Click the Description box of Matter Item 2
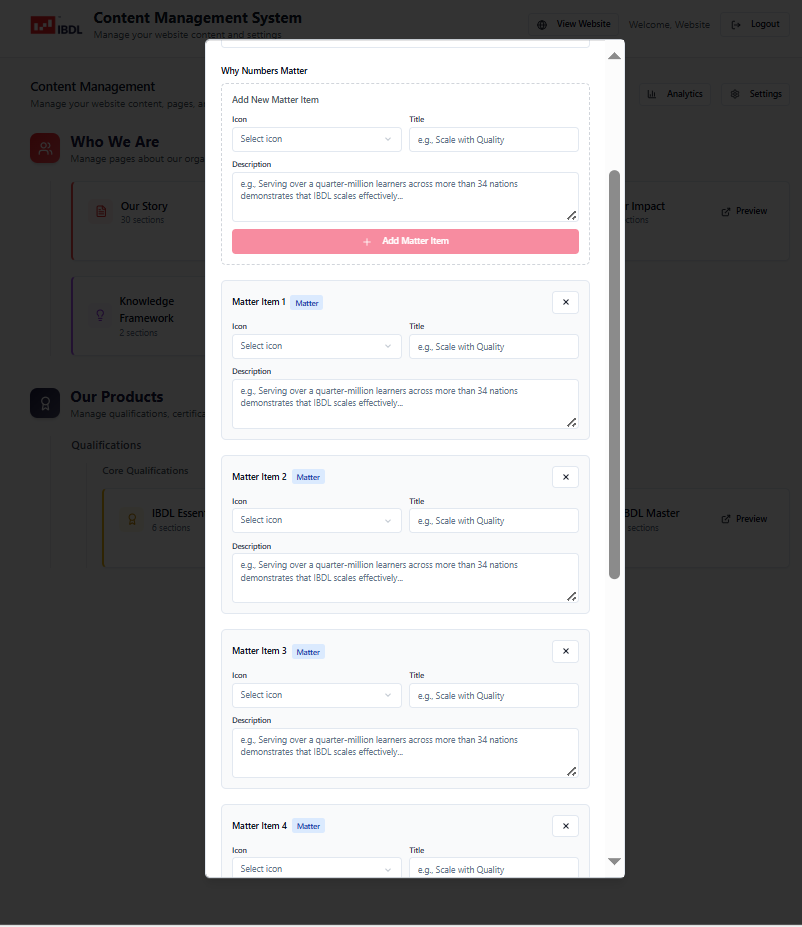802x927 pixels. 405,578
